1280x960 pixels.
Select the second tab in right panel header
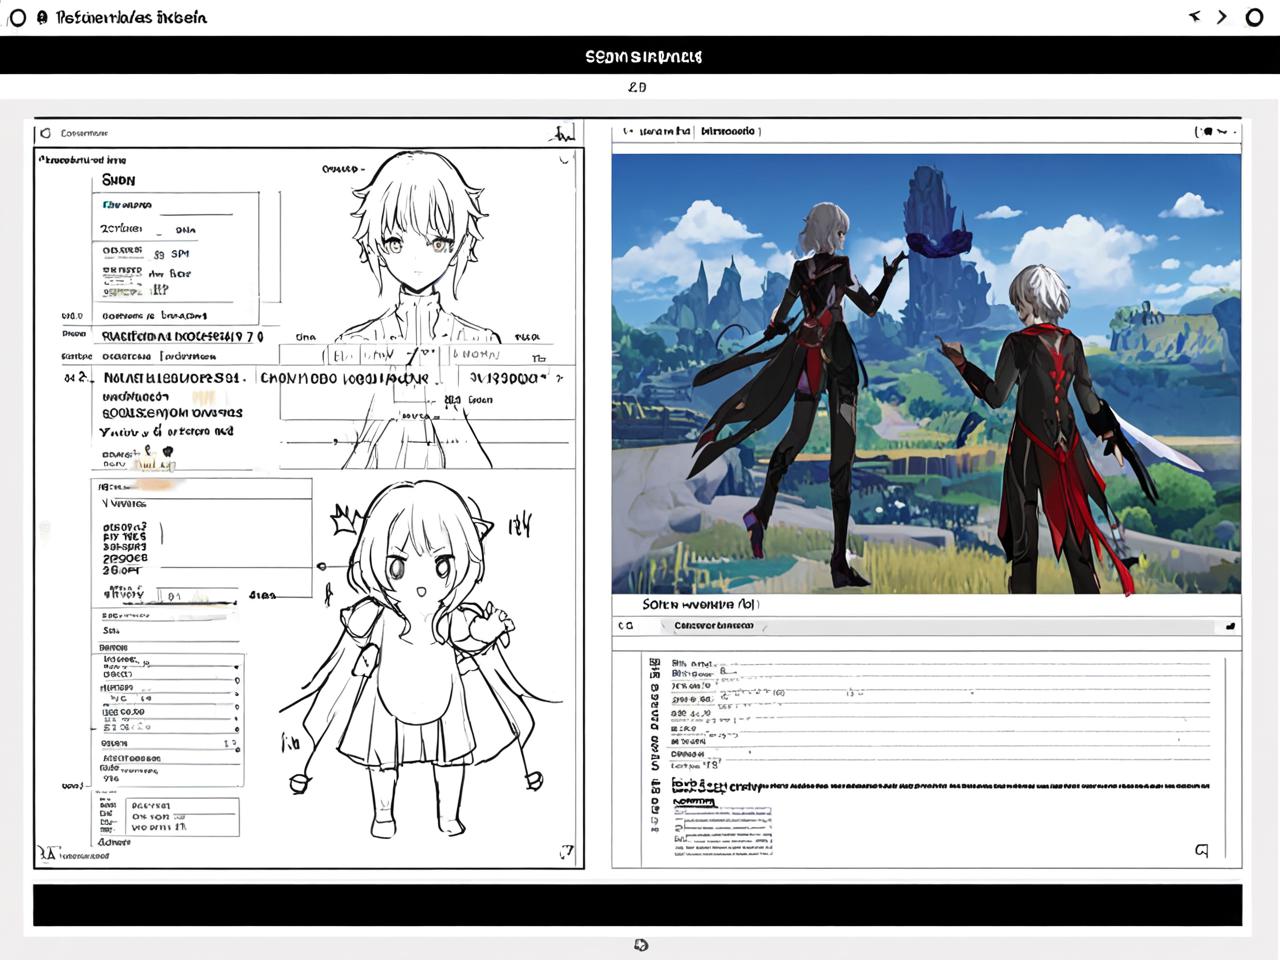730,131
